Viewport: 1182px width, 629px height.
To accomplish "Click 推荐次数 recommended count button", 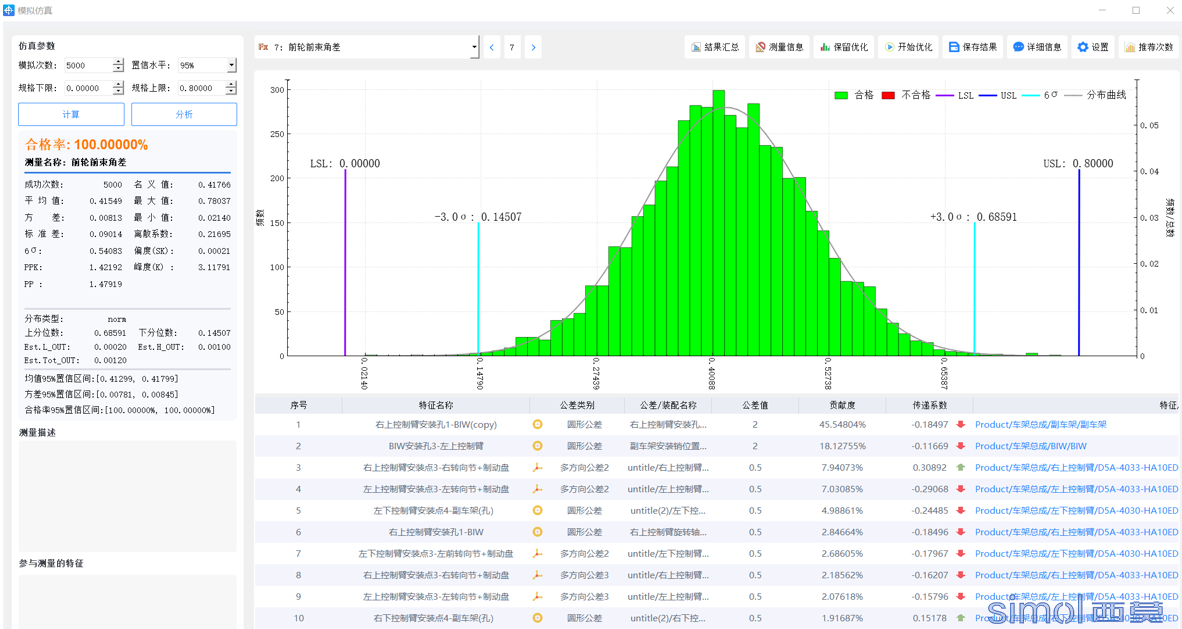I will pos(1149,47).
